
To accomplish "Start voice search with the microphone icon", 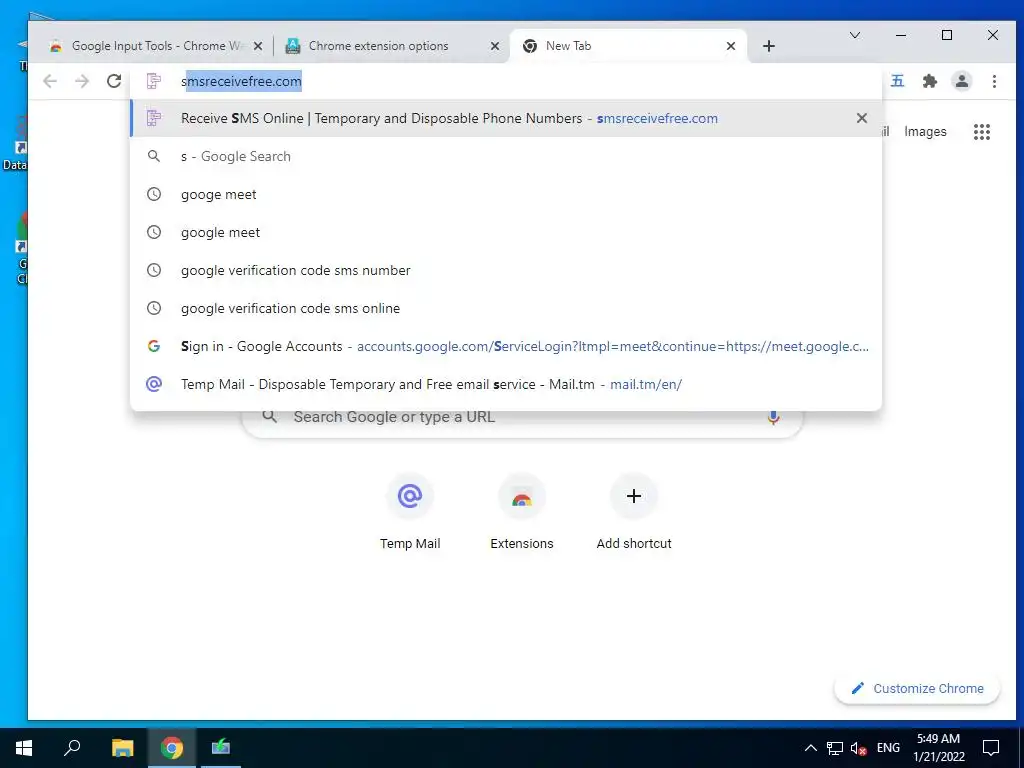I will coord(773,417).
